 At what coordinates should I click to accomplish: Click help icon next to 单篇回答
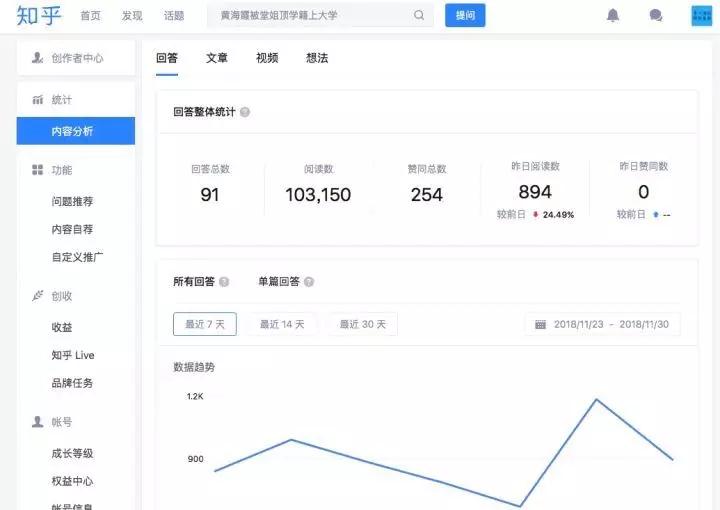coord(309,282)
